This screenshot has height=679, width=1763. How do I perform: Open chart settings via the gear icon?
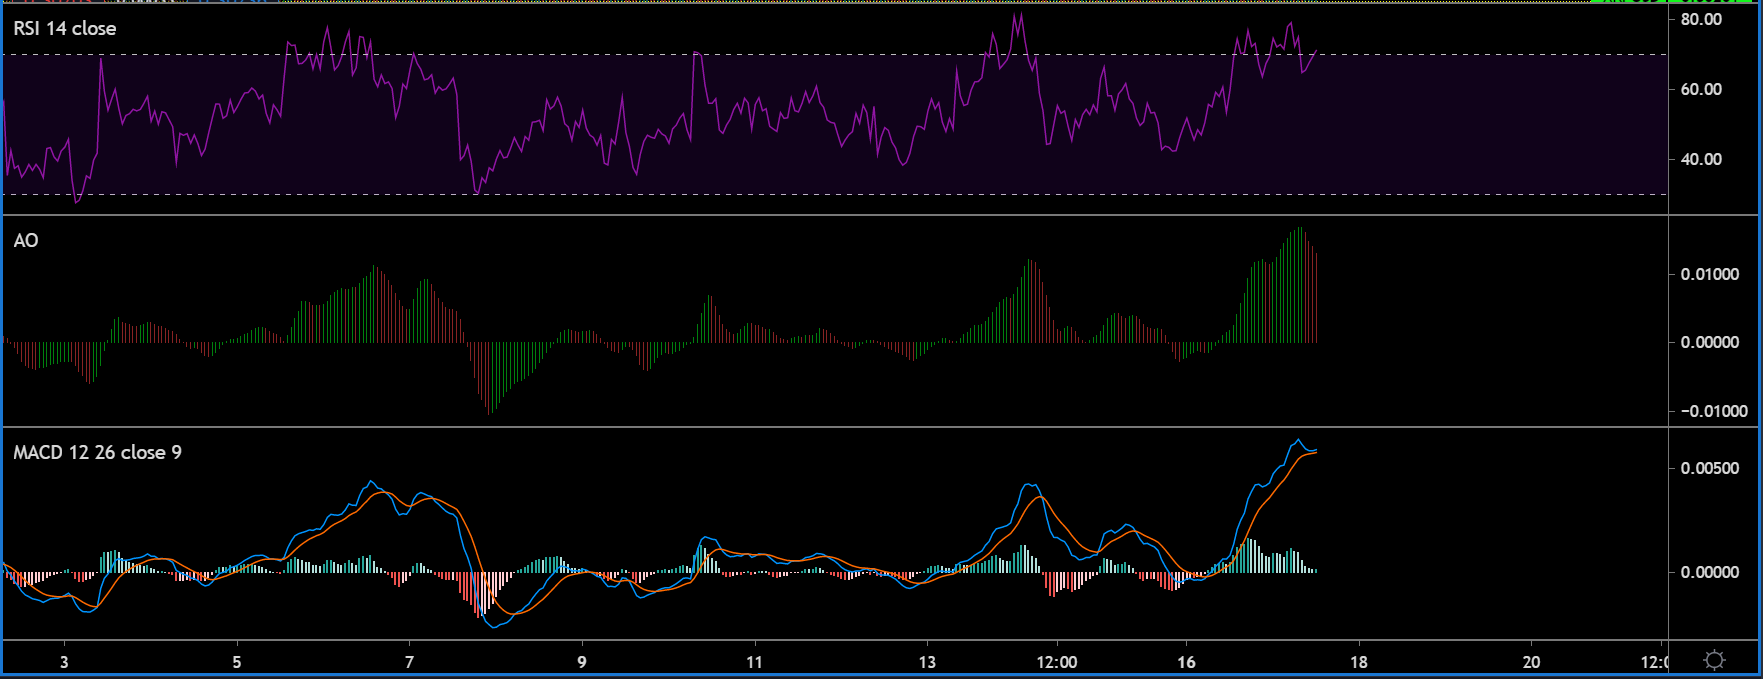1714,660
